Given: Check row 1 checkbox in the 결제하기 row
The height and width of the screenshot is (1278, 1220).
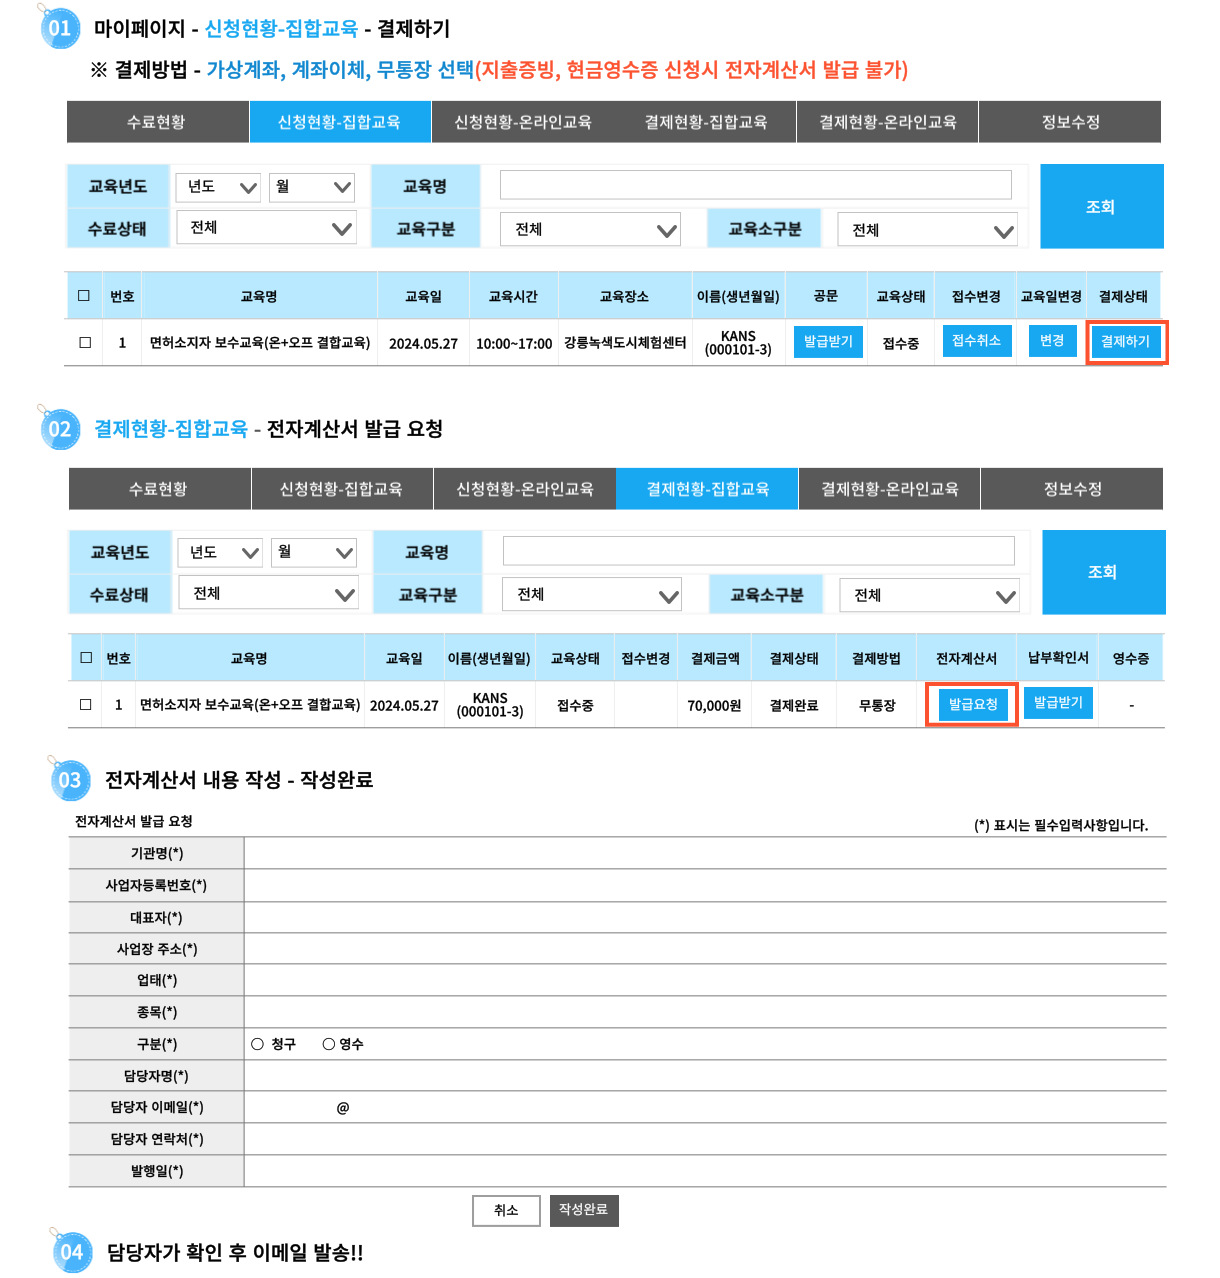Looking at the screenshot, I should click(x=85, y=342).
